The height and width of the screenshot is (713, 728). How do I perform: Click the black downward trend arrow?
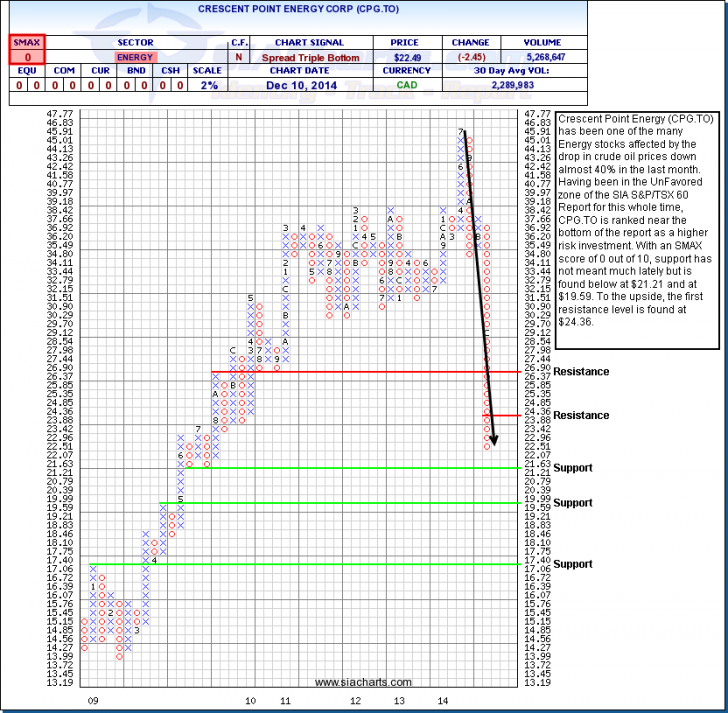point(479,290)
